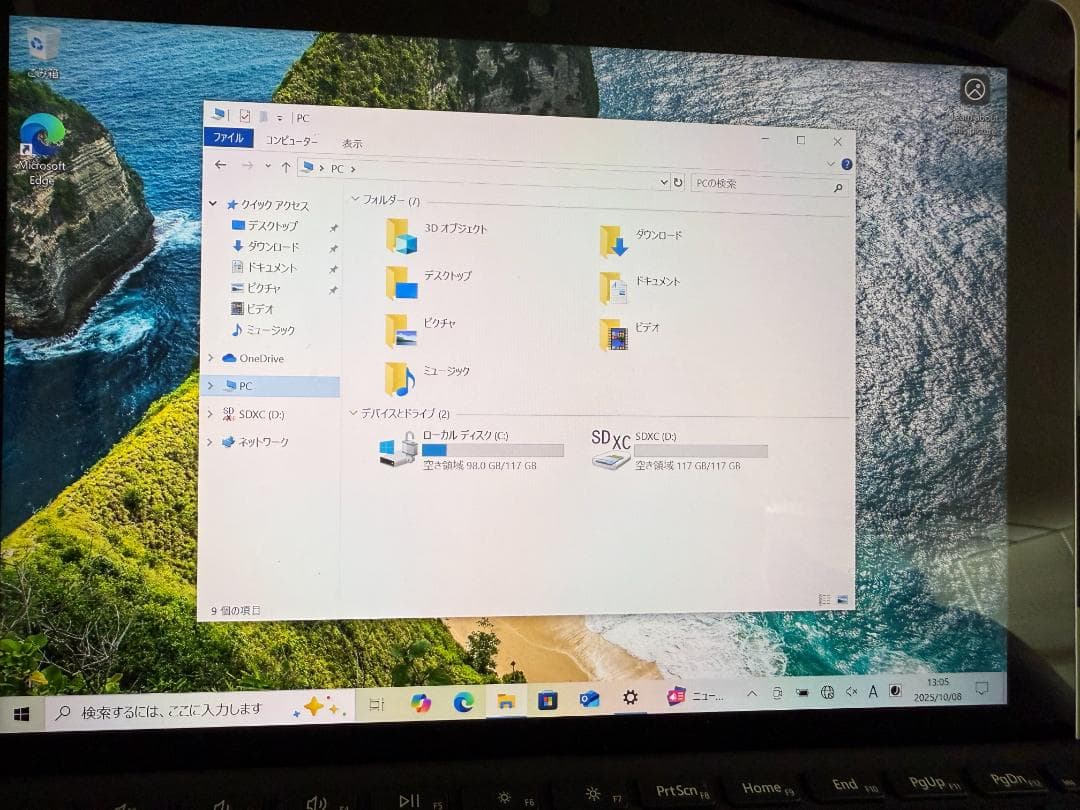Open the ビデオ folder icon

coord(613,334)
